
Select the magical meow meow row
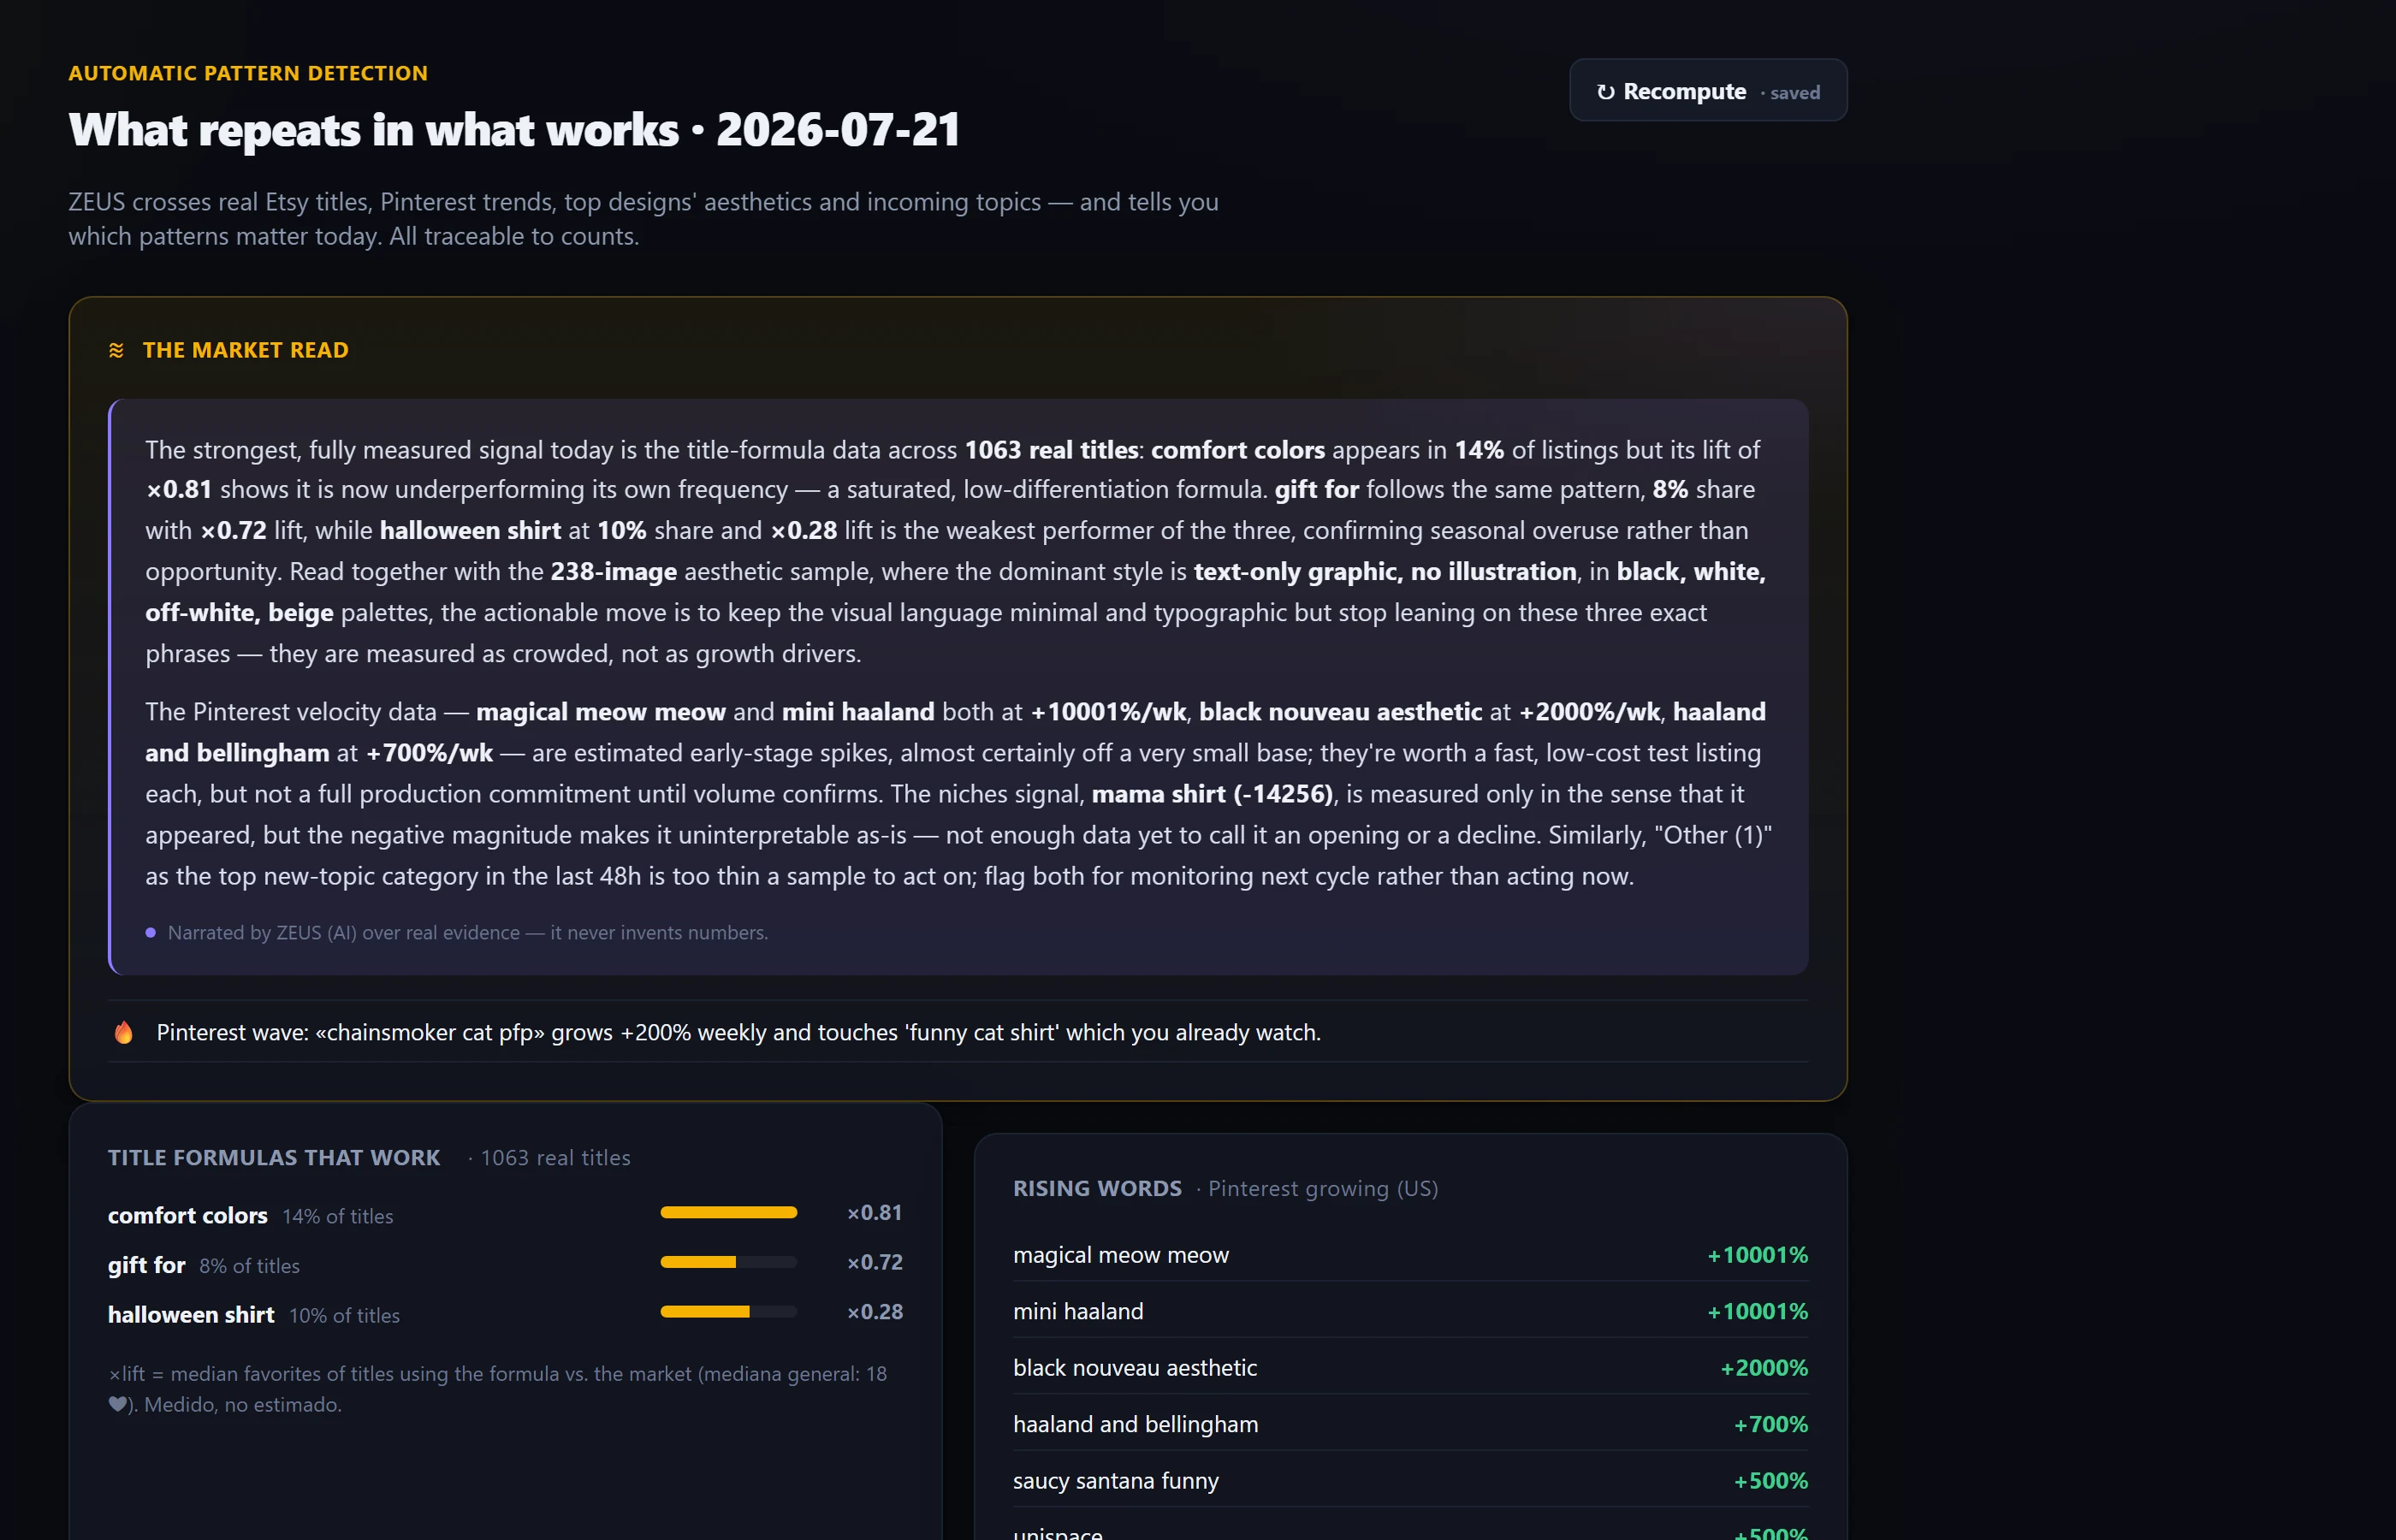[1410, 1254]
